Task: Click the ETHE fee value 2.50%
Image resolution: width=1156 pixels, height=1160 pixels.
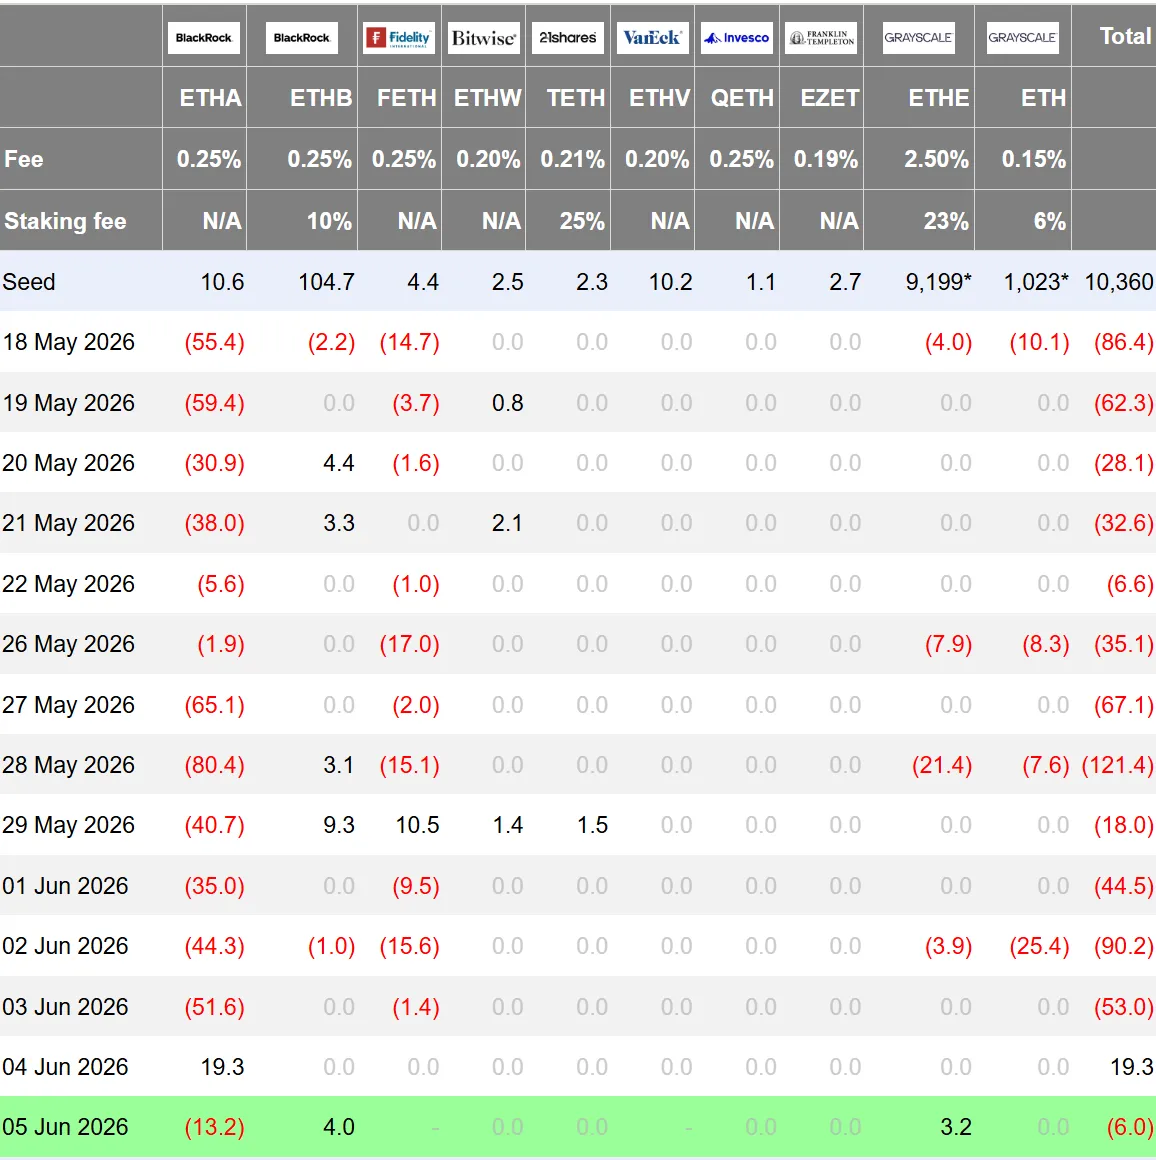Action: point(936,159)
